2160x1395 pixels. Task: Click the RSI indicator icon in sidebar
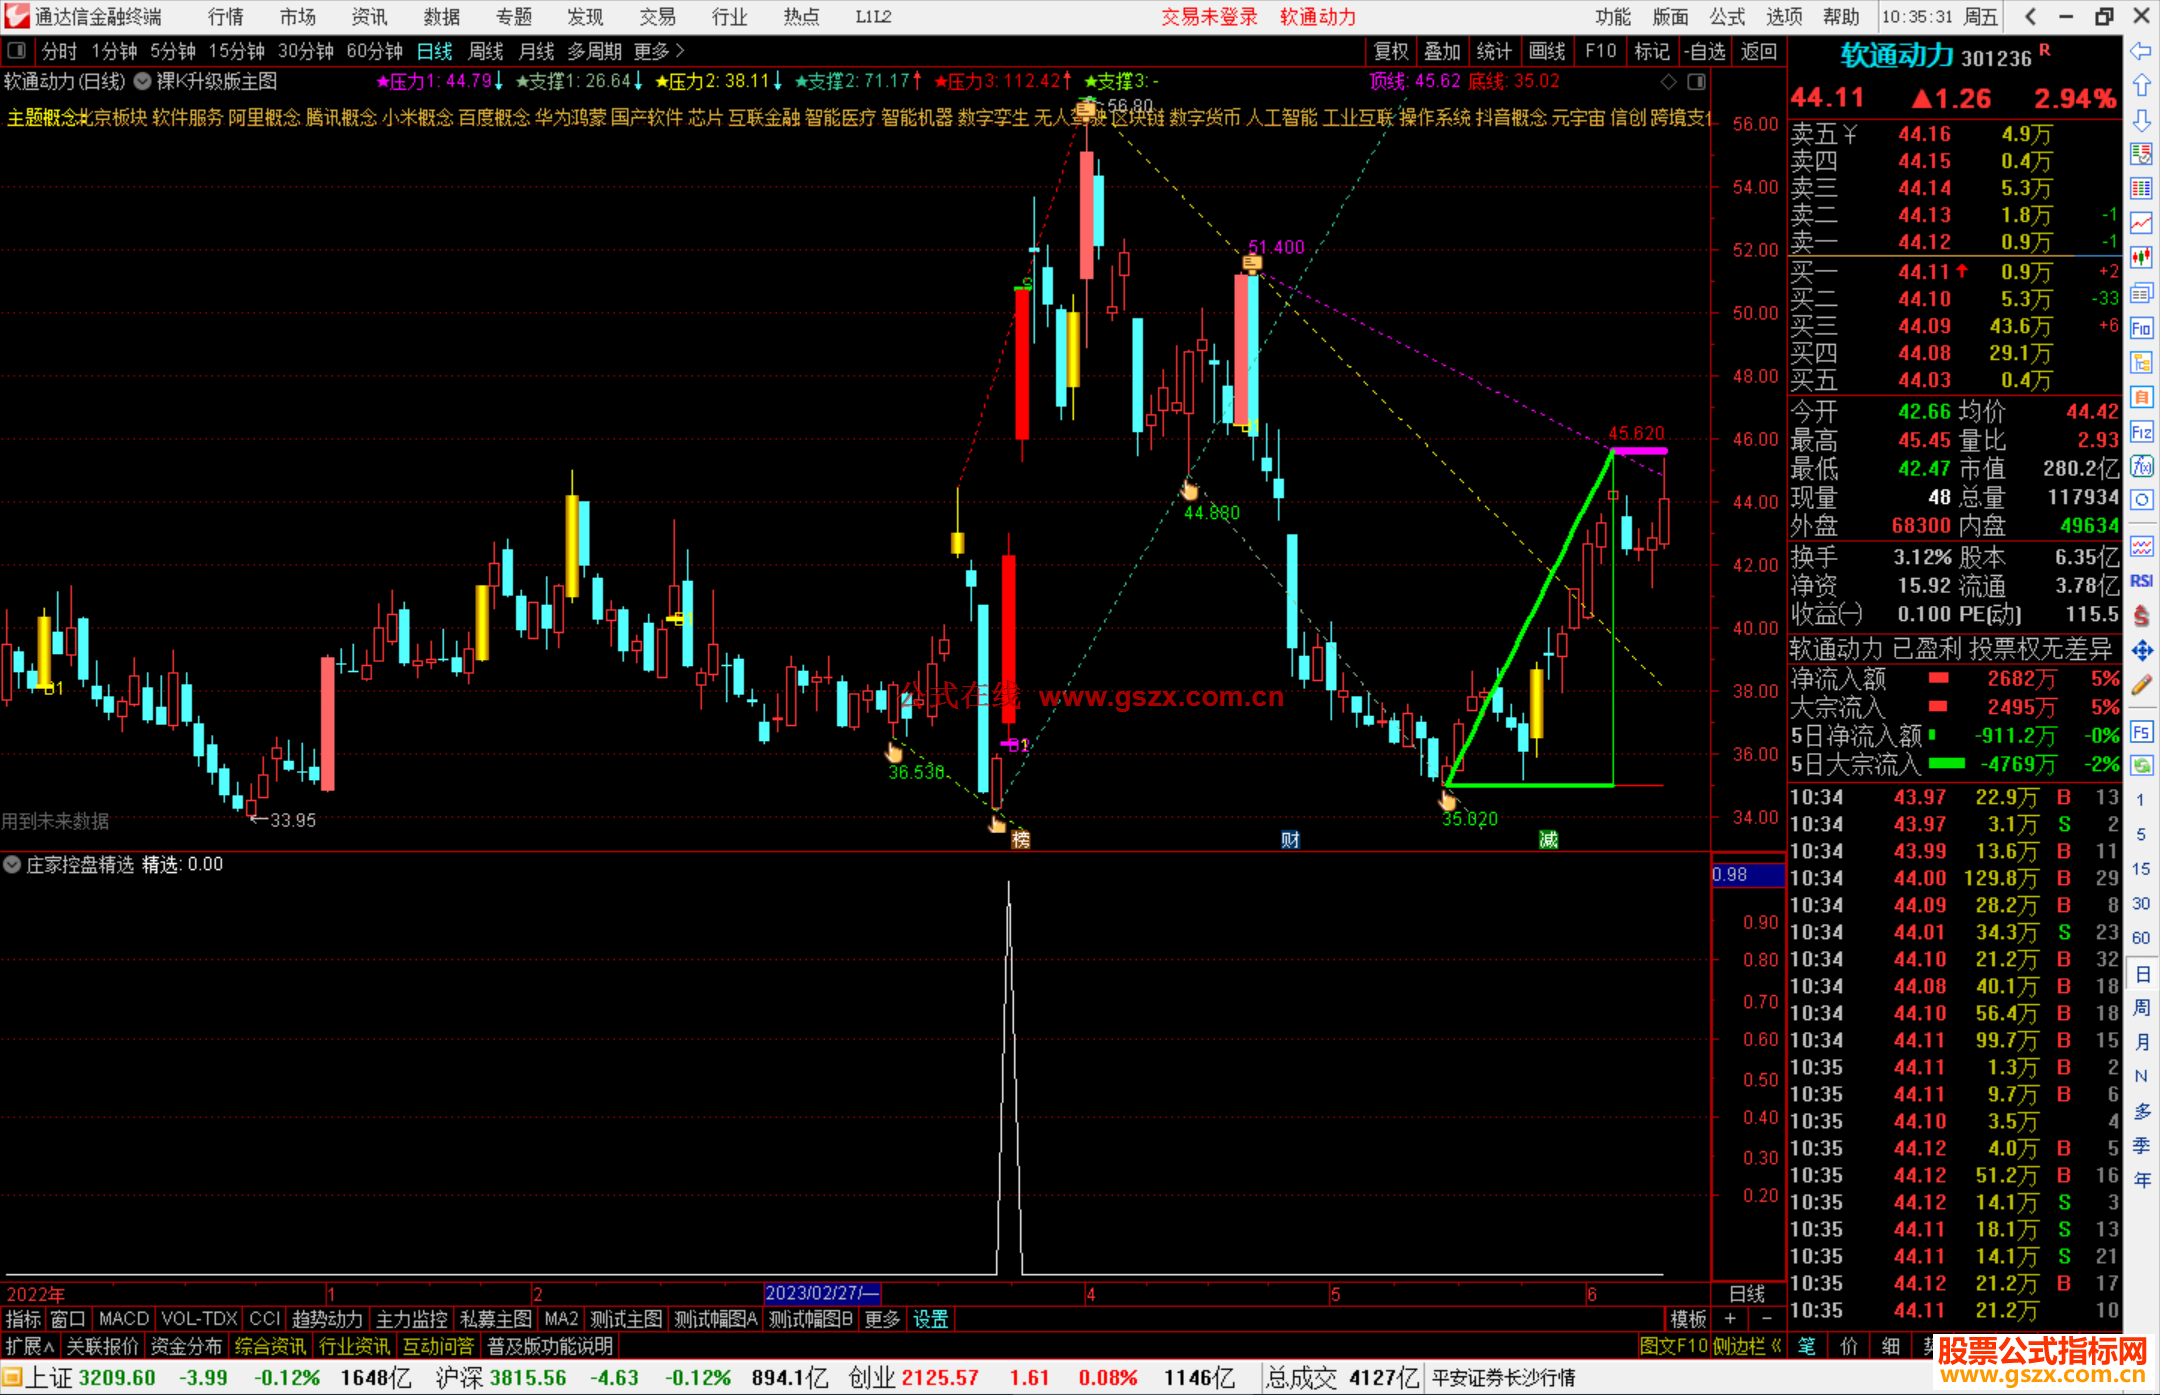click(x=2141, y=581)
